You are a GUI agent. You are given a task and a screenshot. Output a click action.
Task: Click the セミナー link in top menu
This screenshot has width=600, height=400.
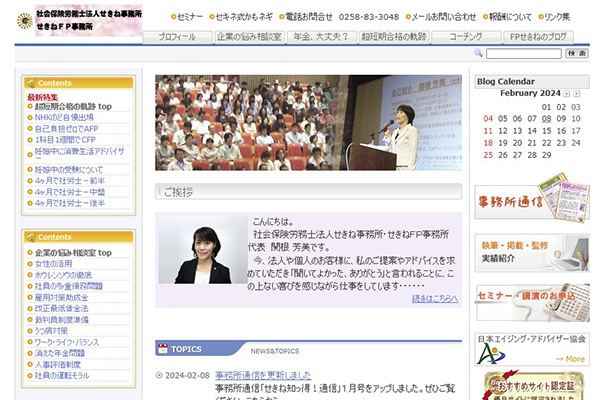click(x=189, y=17)
